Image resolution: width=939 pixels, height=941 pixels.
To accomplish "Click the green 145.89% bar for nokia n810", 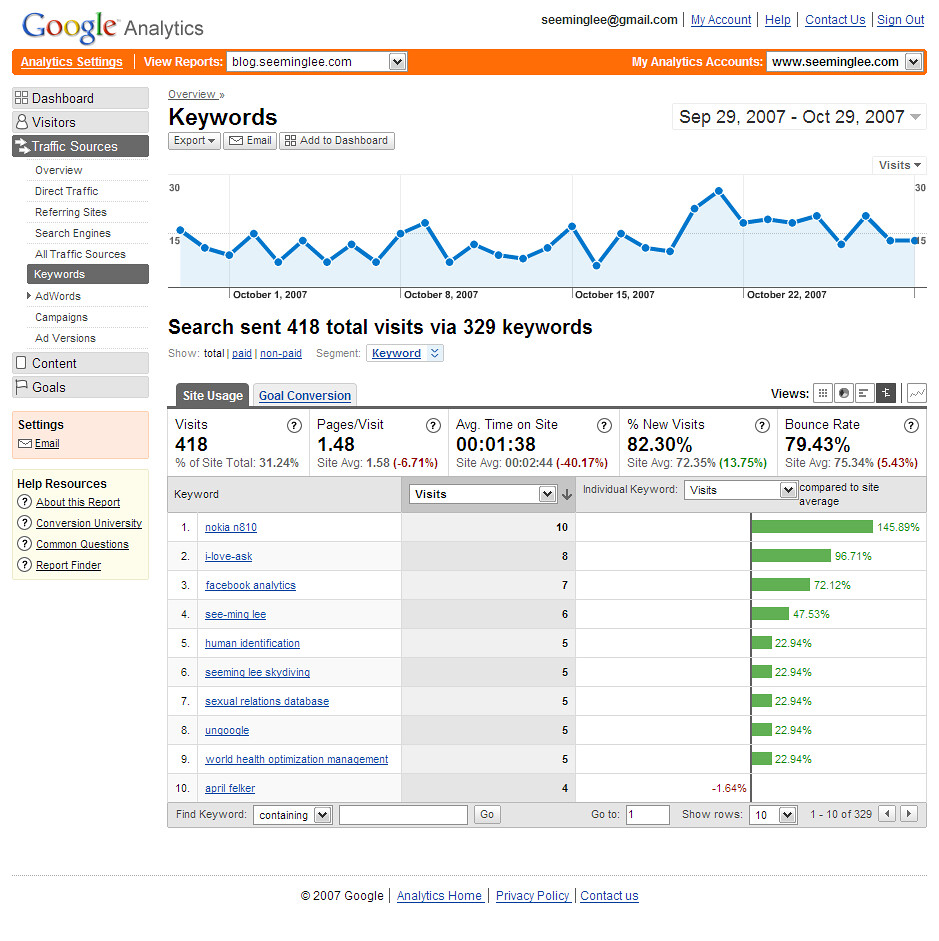I will click(812, 527).
